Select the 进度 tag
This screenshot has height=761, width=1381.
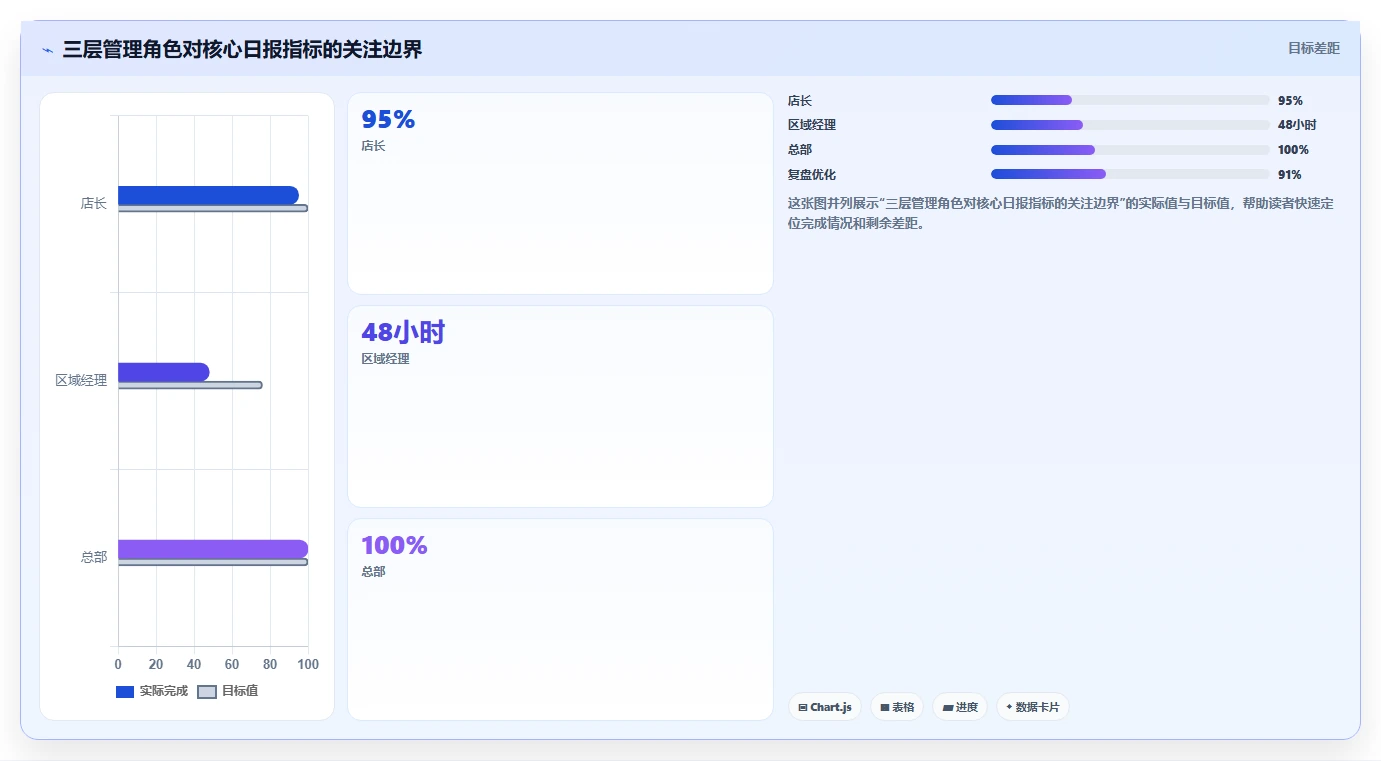click(960, 707)
